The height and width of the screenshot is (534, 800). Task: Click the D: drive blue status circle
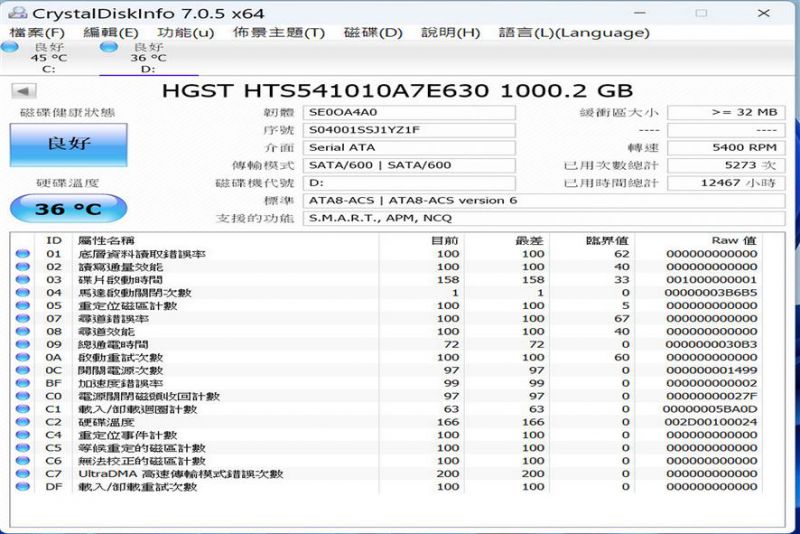pyautogui.click(x=109, y=47)
